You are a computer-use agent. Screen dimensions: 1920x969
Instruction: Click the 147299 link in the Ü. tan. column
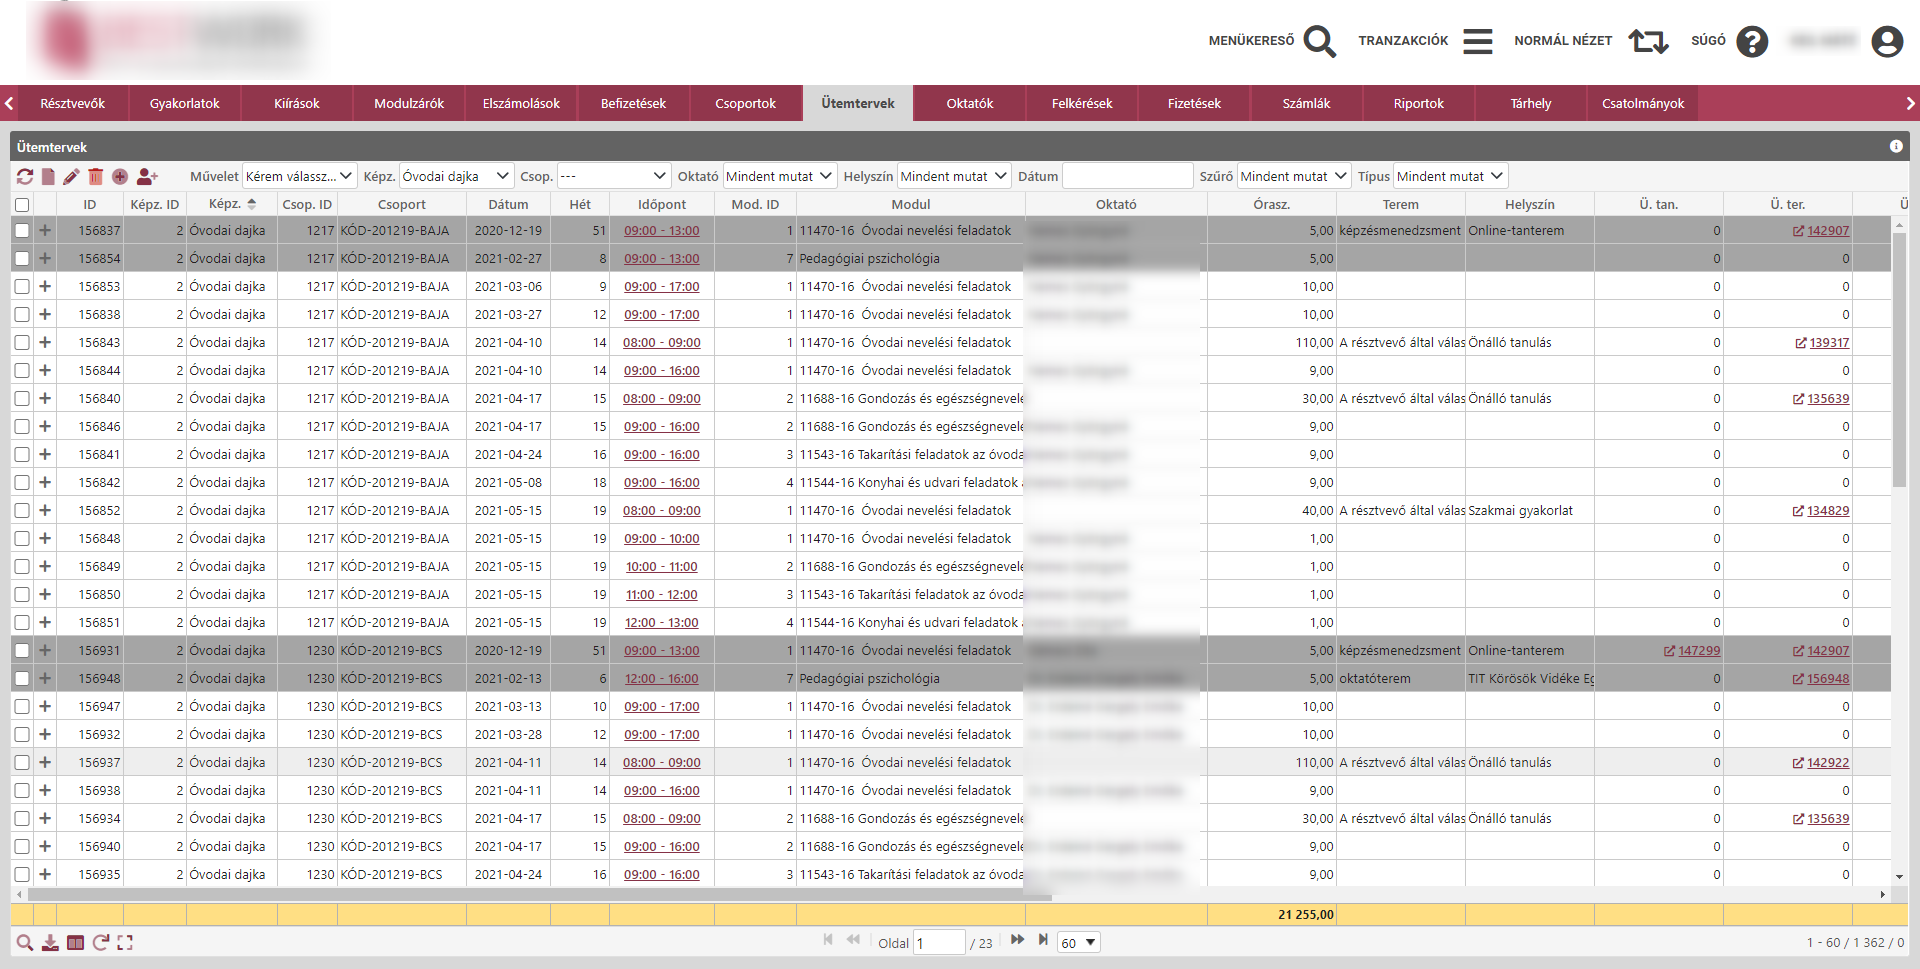pyautogui.click(x=1698, y=651)
